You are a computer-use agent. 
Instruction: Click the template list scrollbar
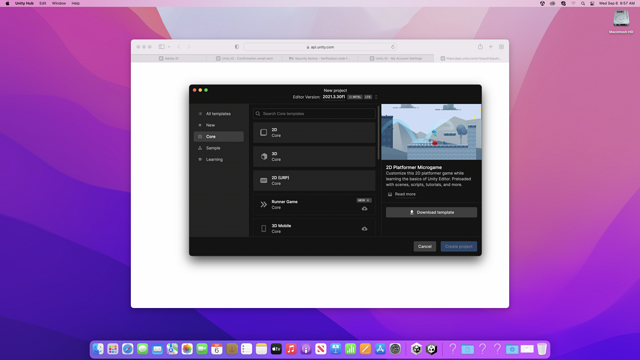click(x=379, y=133)
